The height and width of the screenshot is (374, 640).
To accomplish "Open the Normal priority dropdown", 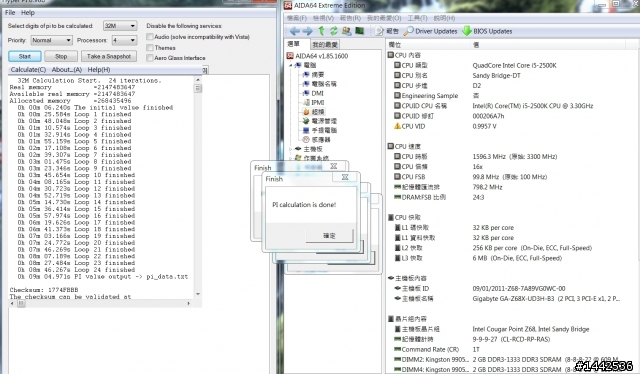I will click(x=51, y=40).
